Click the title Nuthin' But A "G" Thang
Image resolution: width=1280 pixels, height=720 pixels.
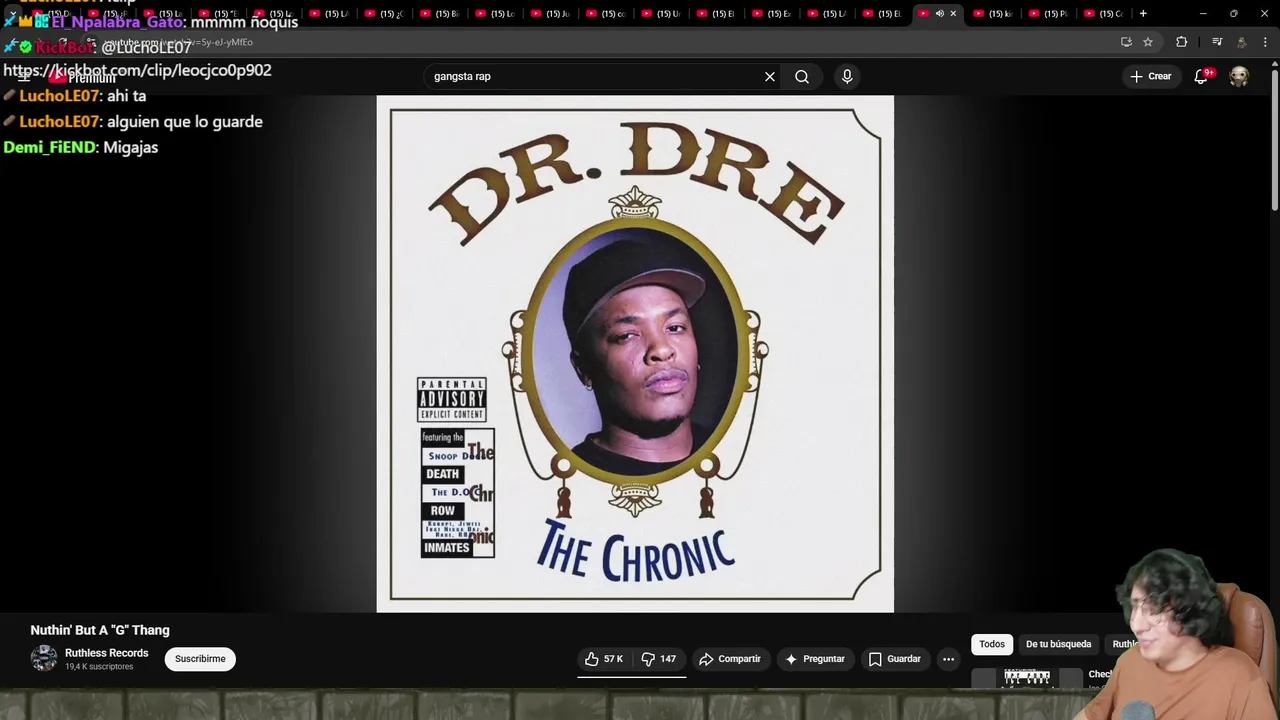coord(100,630)
